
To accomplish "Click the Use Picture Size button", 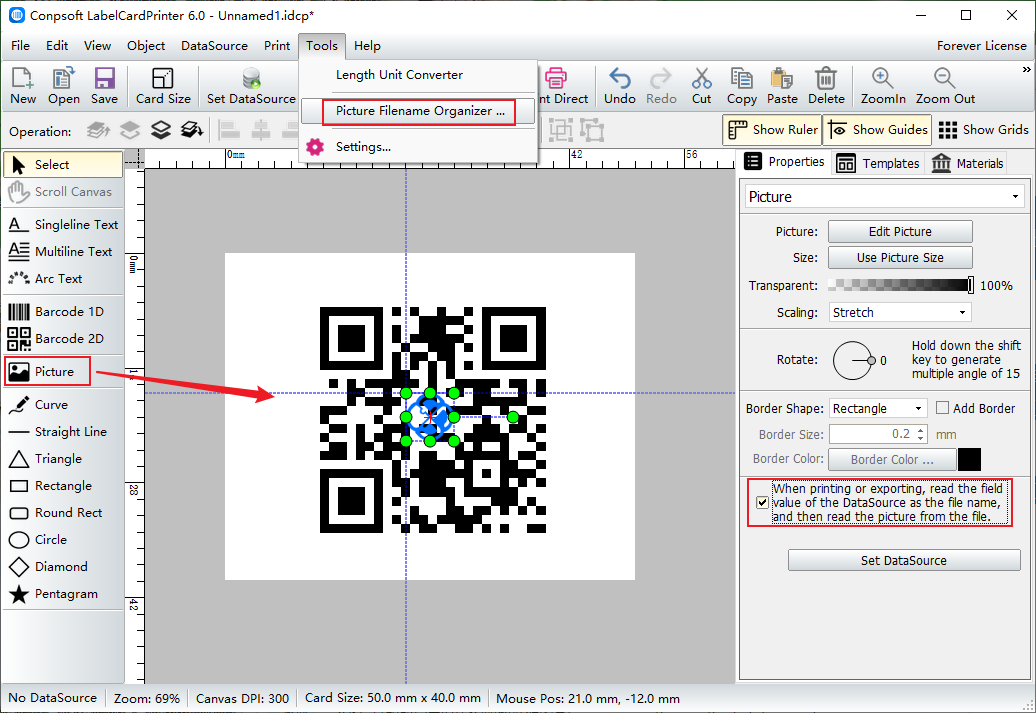I will tap(900, 258).
